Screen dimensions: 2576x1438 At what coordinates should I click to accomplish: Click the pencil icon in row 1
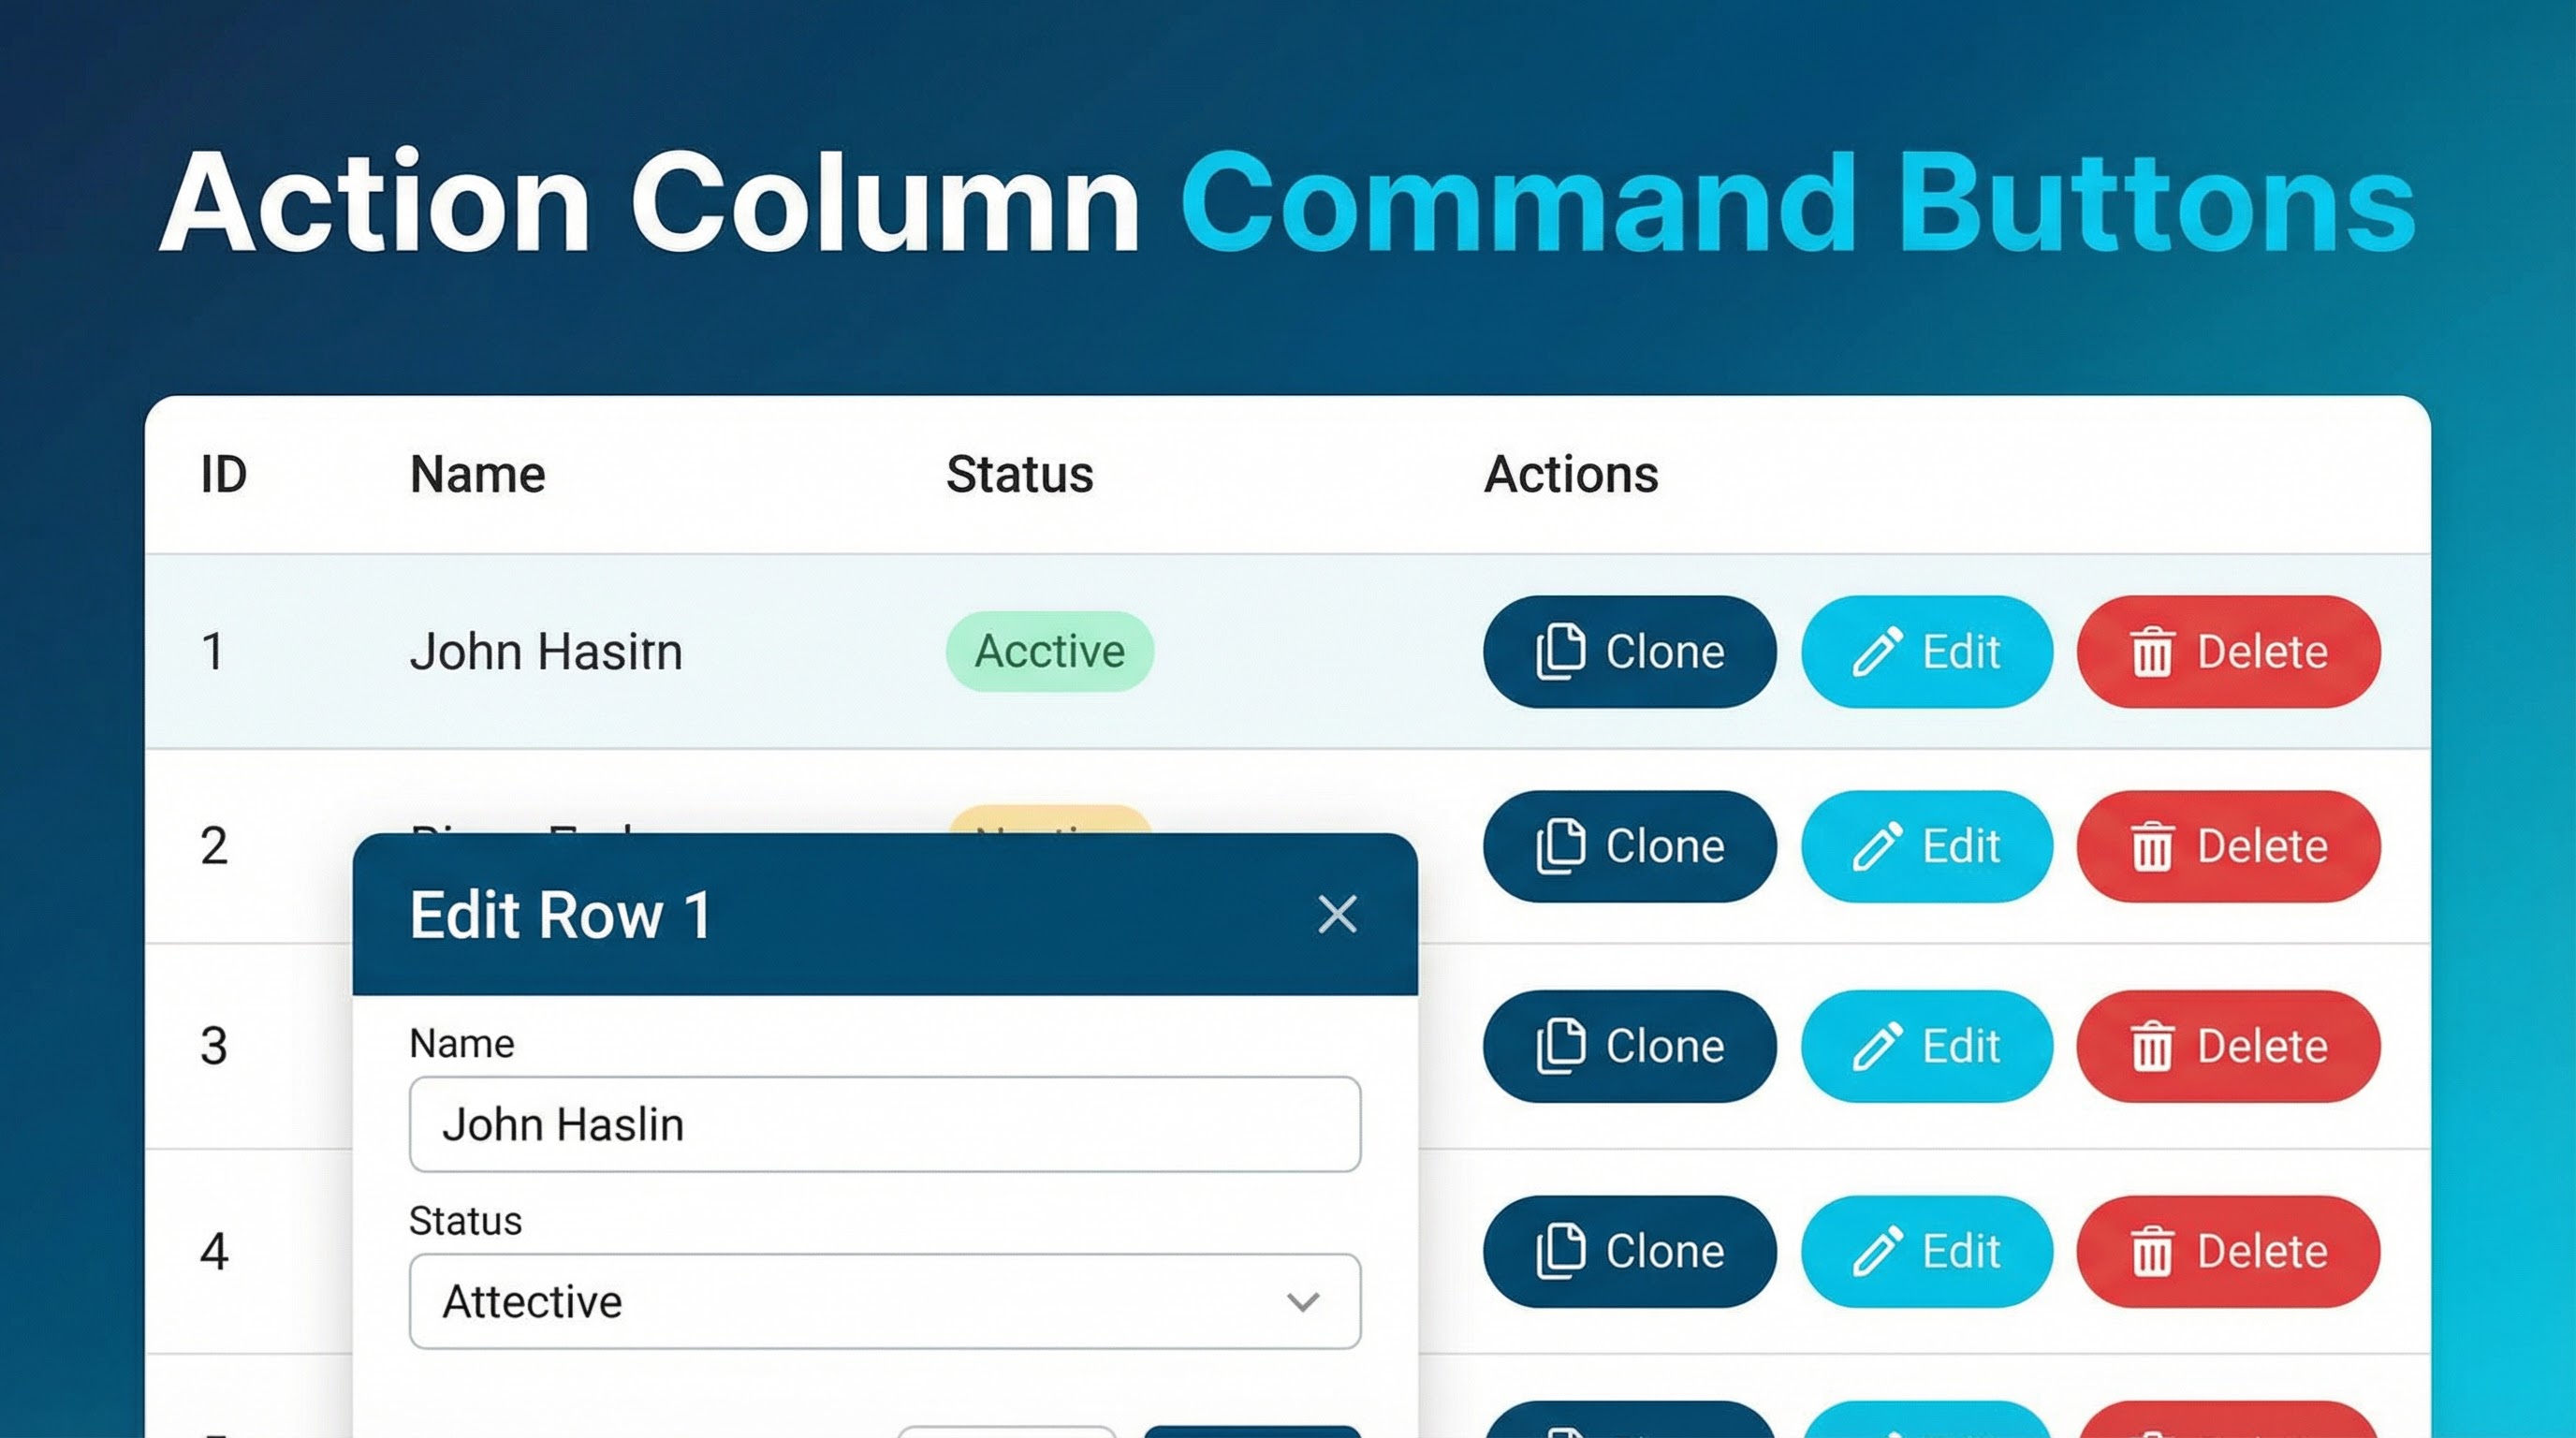(x=1877, y=652)
